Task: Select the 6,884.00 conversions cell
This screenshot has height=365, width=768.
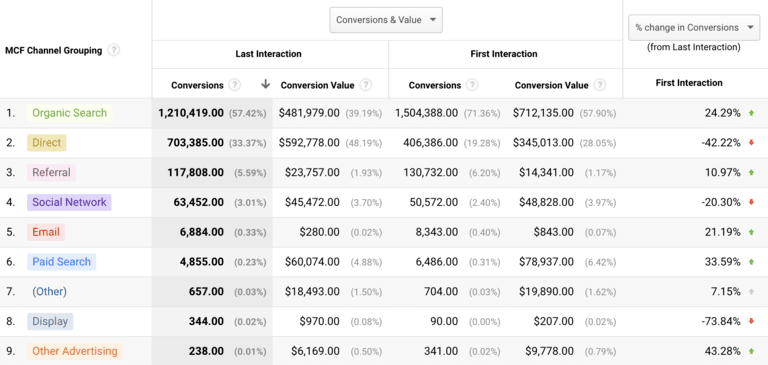Action: 202,232
